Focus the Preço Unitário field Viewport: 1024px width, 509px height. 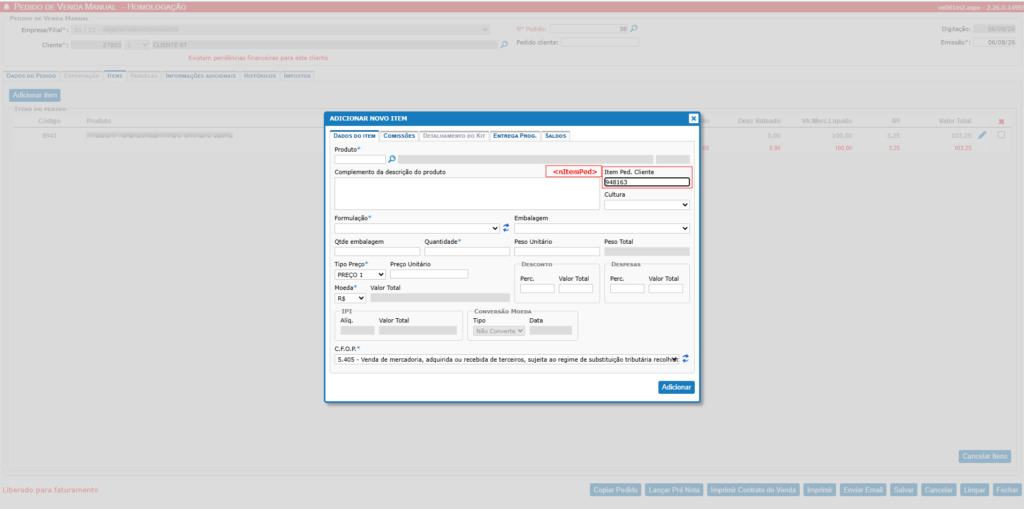(x=429, y=274)
